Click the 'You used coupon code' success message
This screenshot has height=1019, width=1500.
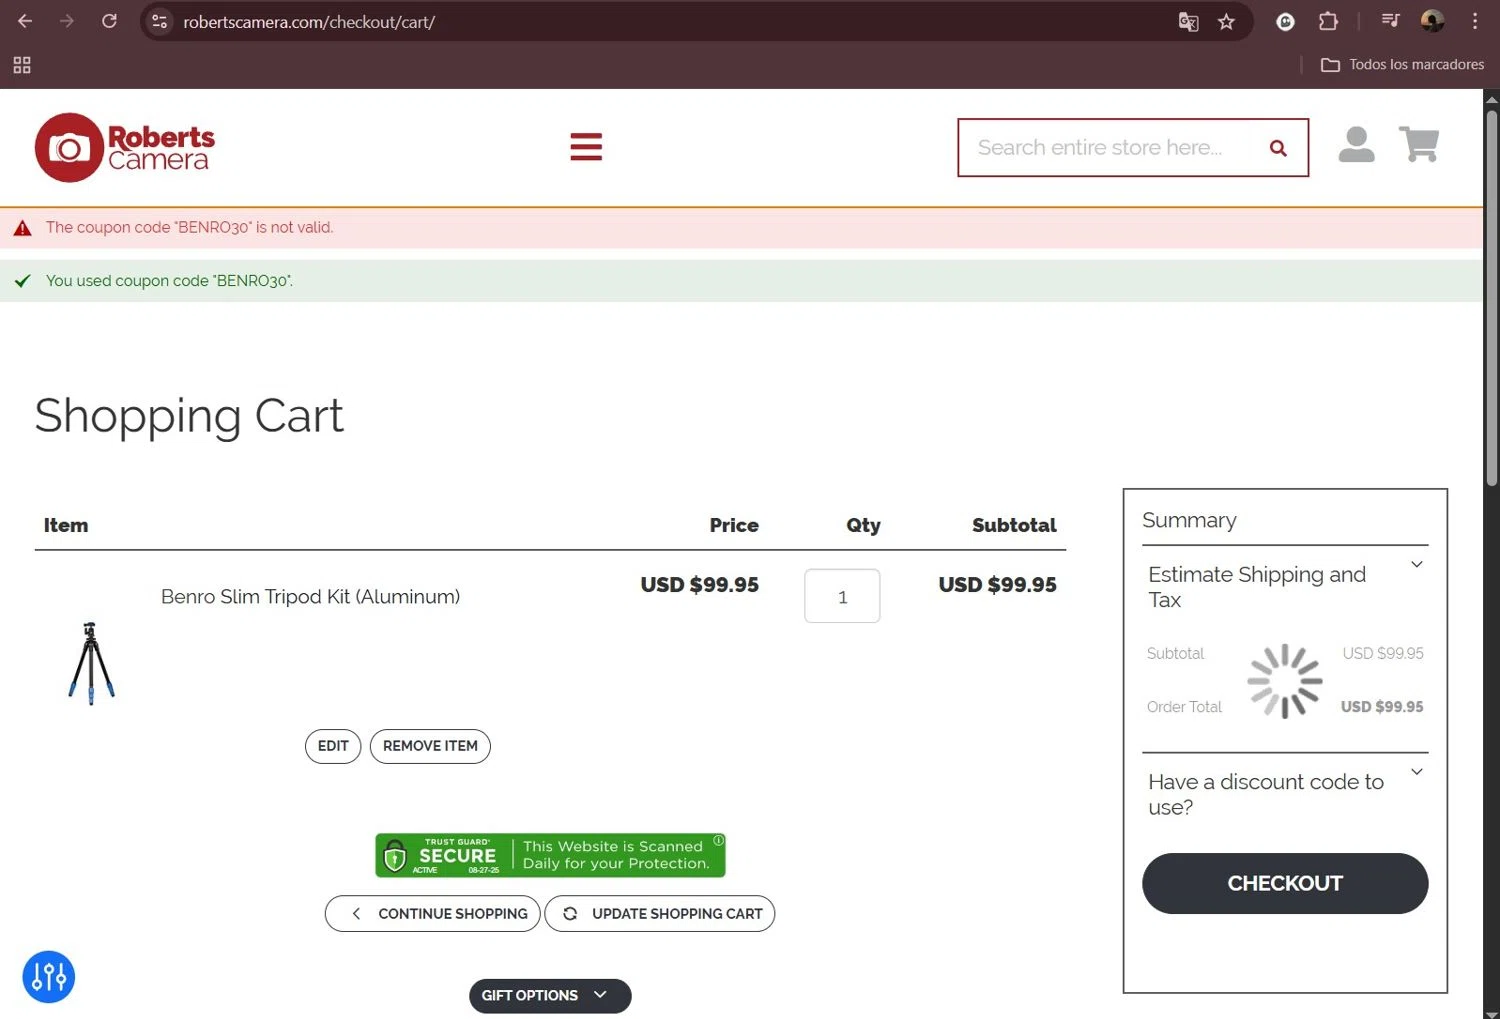point(169,281)
